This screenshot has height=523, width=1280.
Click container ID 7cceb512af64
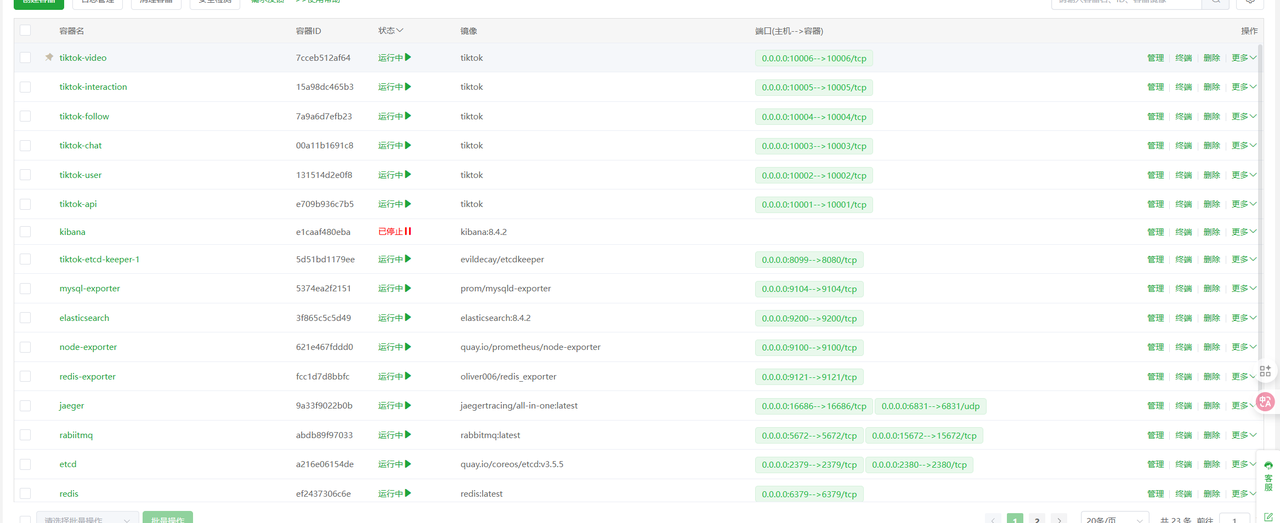323,58
